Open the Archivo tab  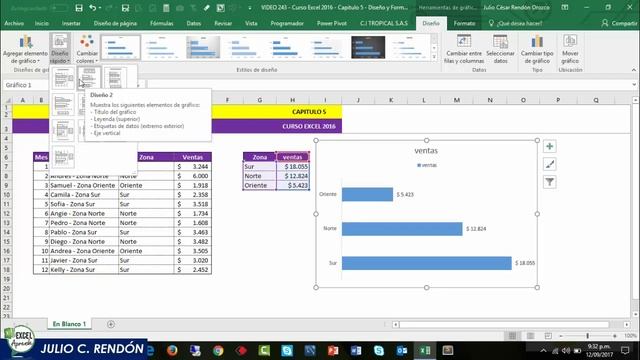point(14,23)
